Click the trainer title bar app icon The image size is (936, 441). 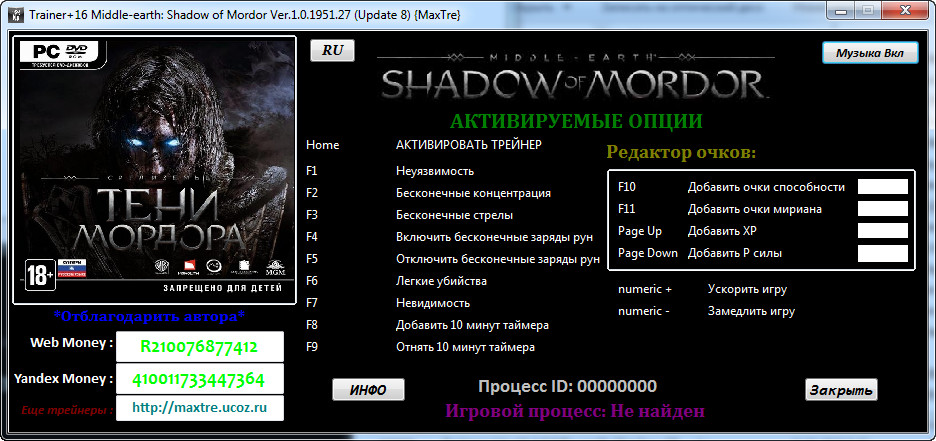coord(17,14)
